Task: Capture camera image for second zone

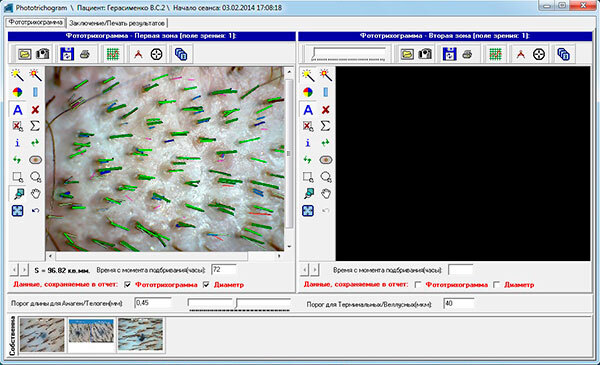Action: pos(425,54)
